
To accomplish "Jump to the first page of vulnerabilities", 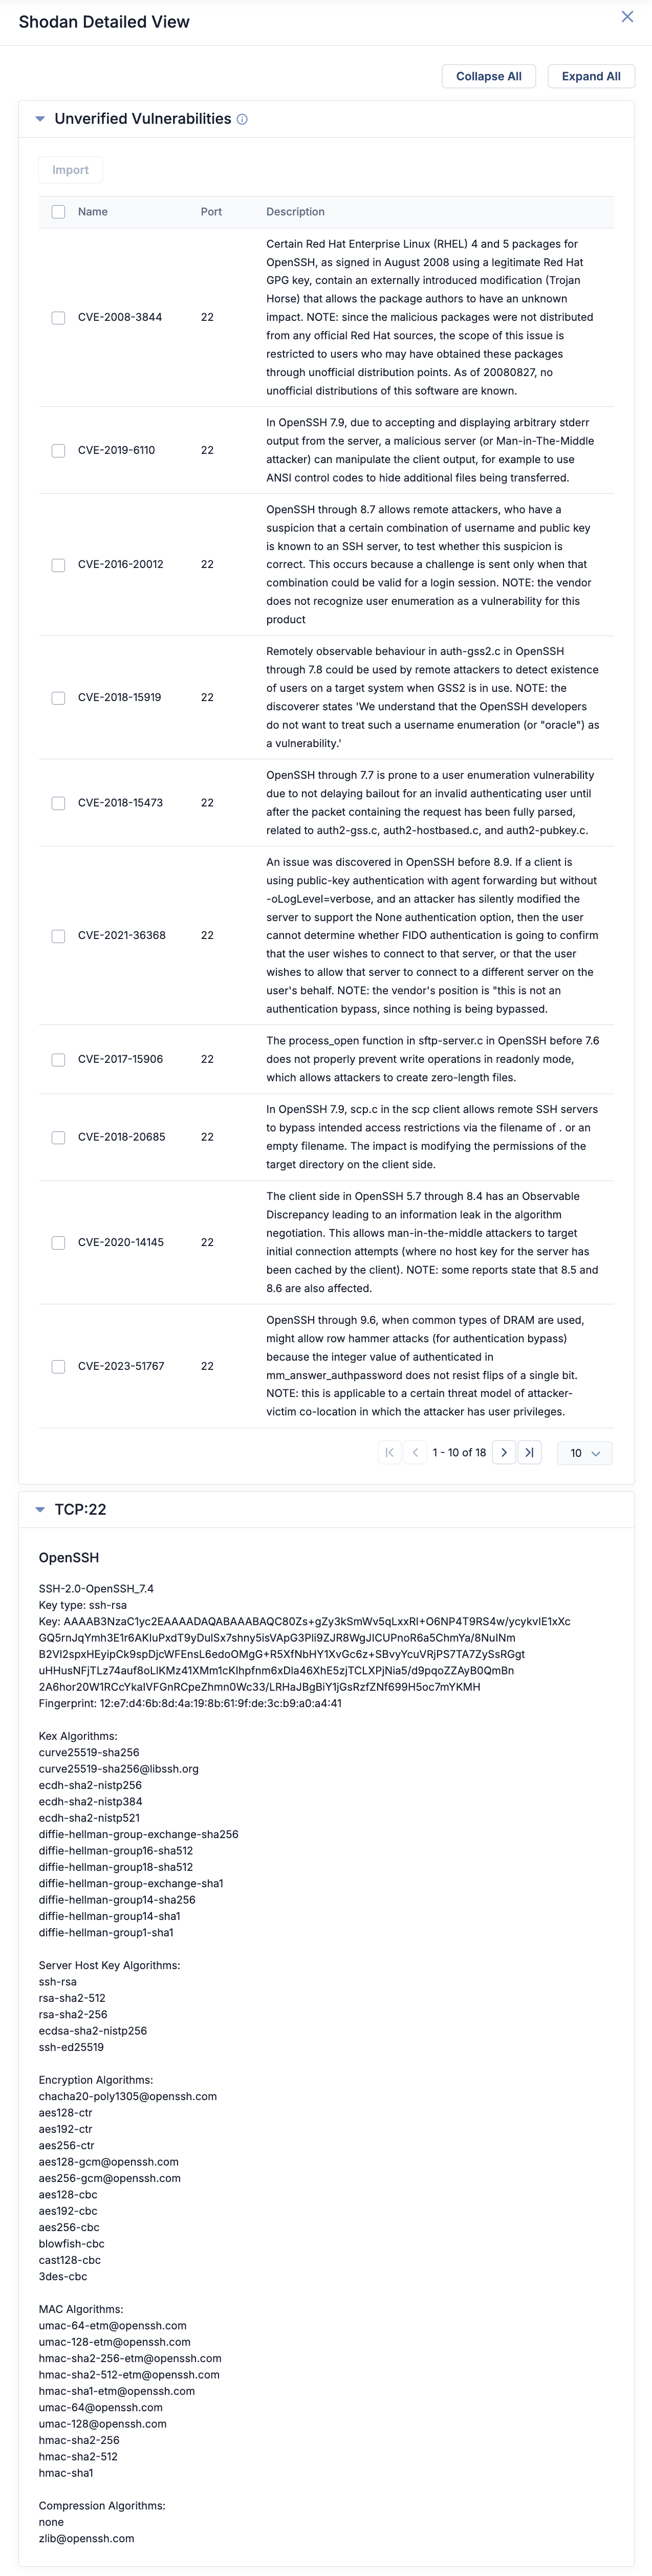I will click(x=389, y=1453).
